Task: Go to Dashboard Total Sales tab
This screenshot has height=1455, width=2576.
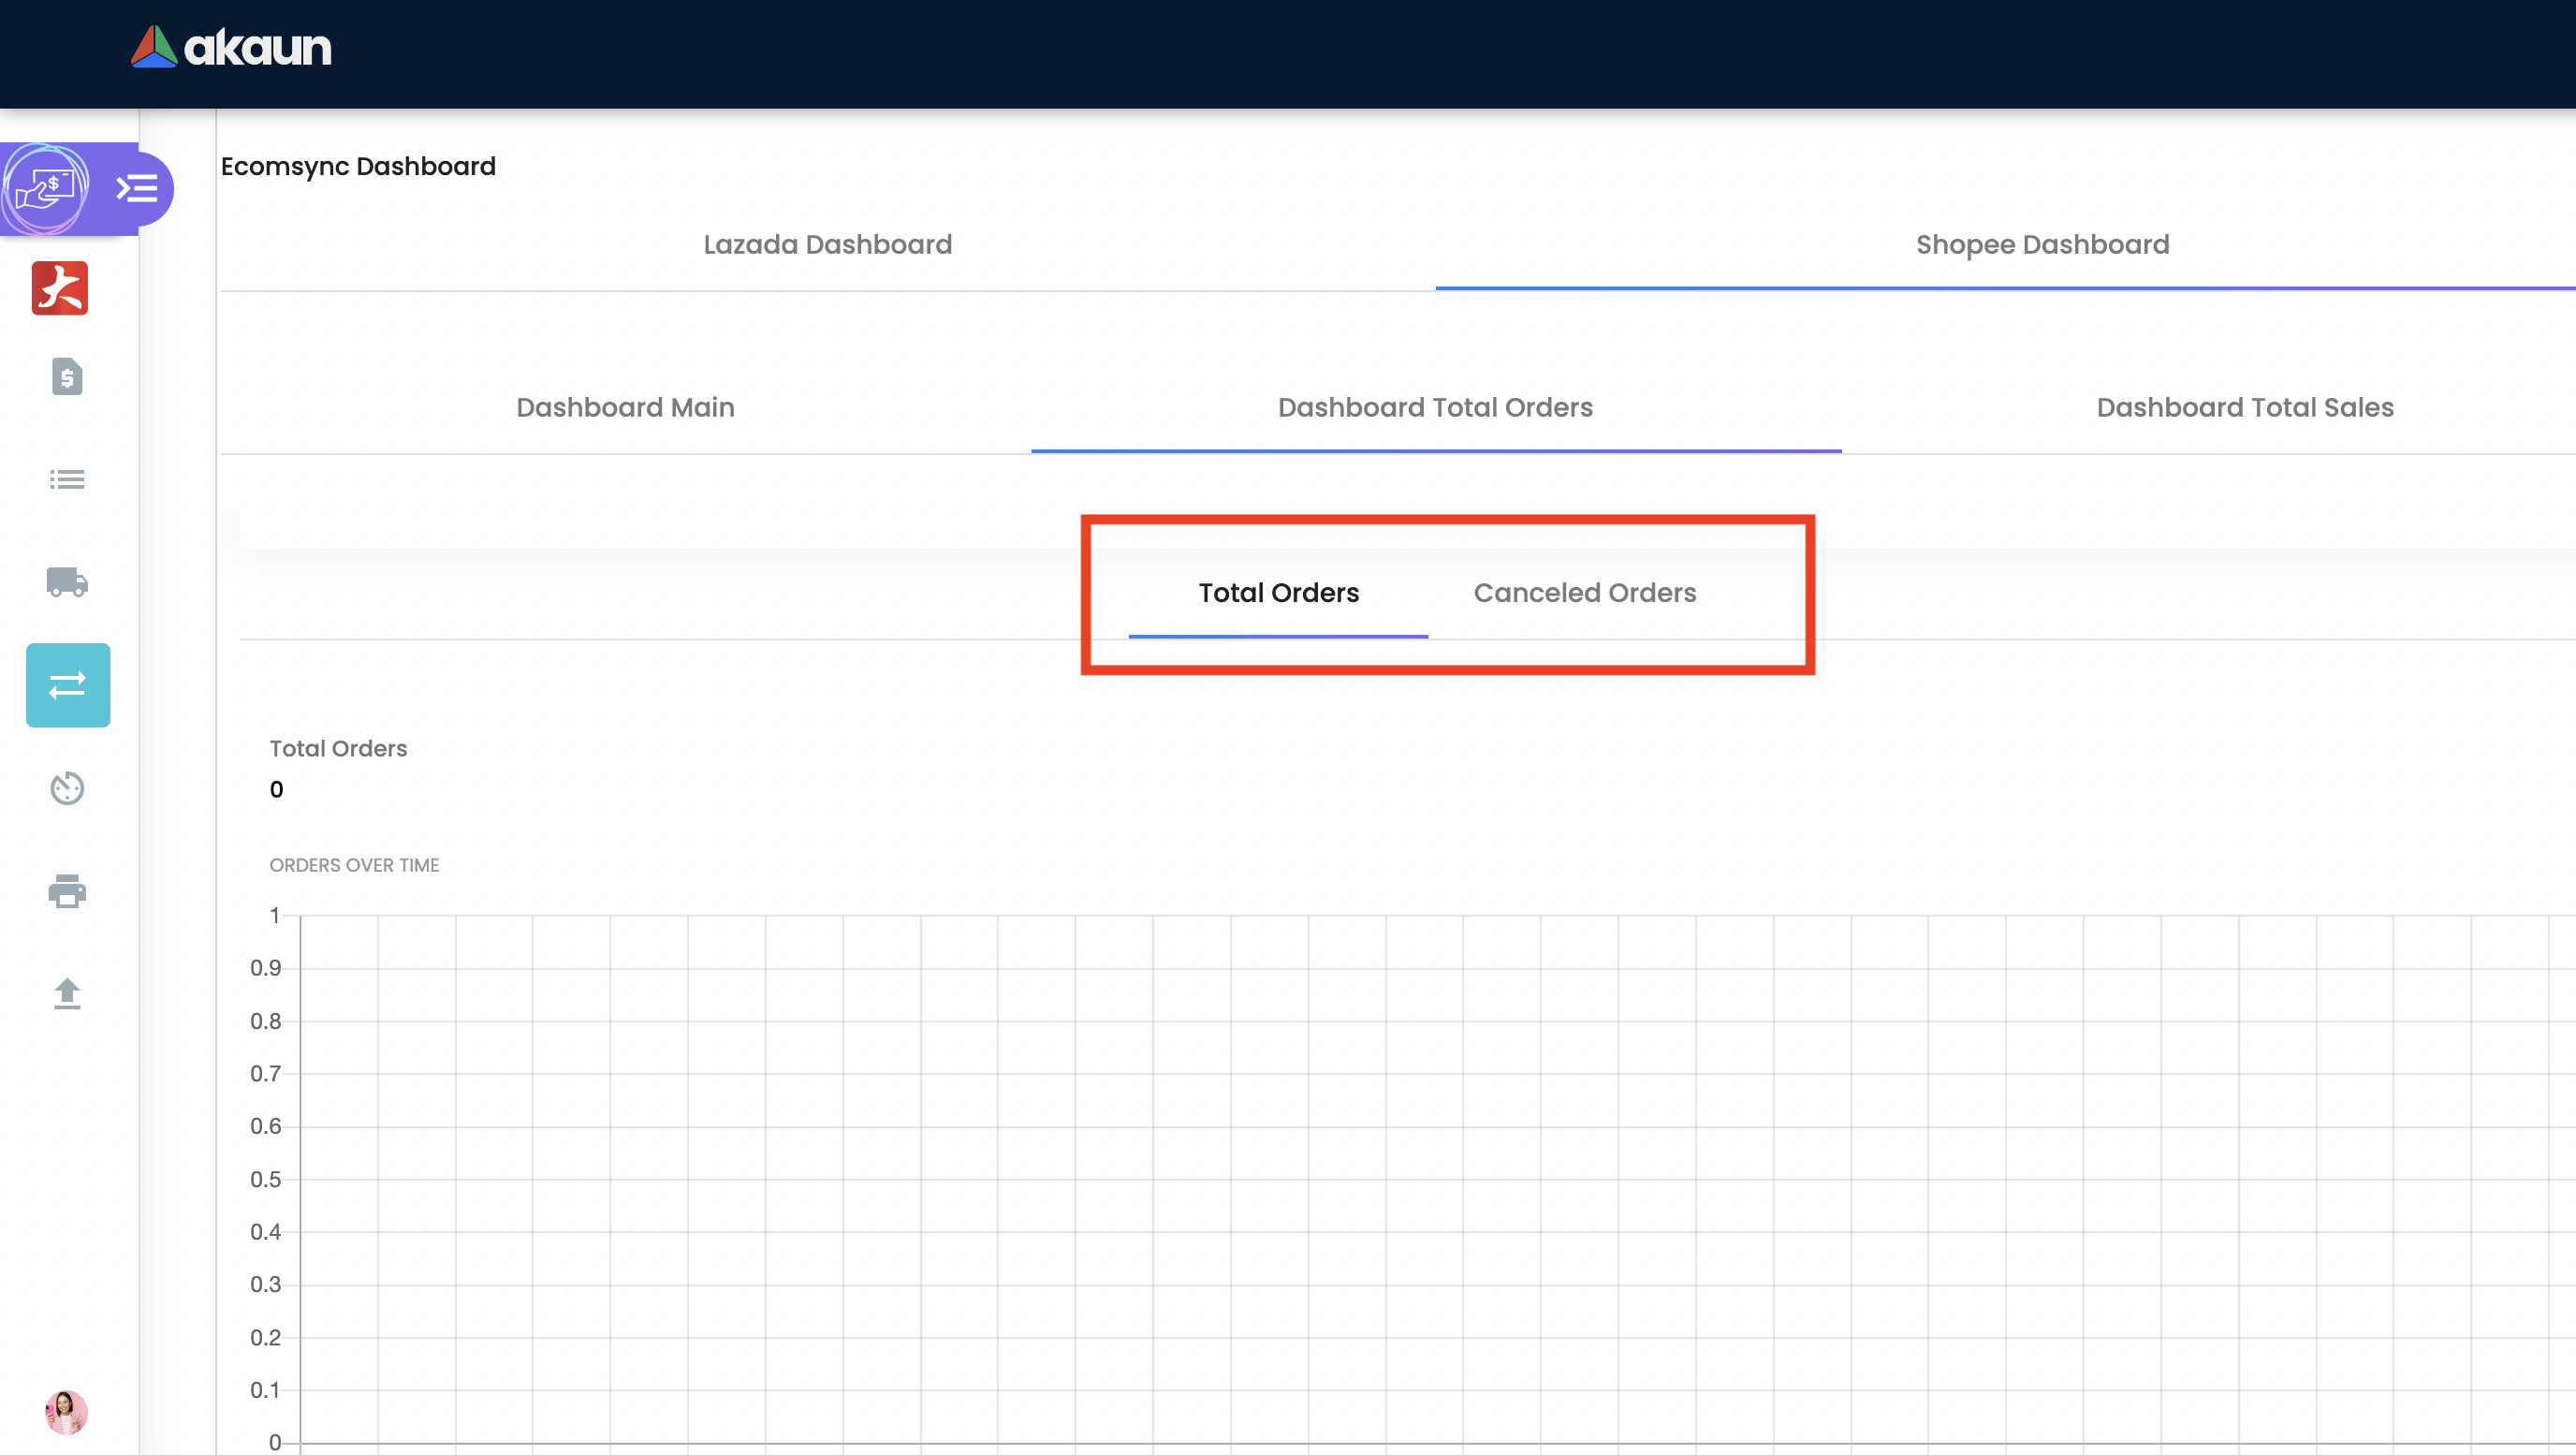Action: tap(2244, 408)
